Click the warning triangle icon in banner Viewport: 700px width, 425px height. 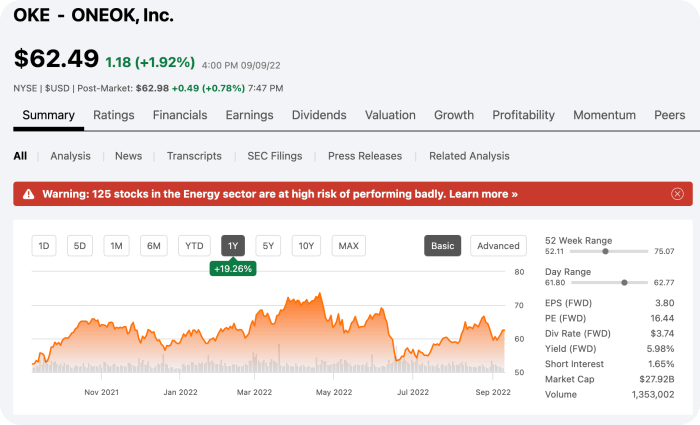[29, 194]
